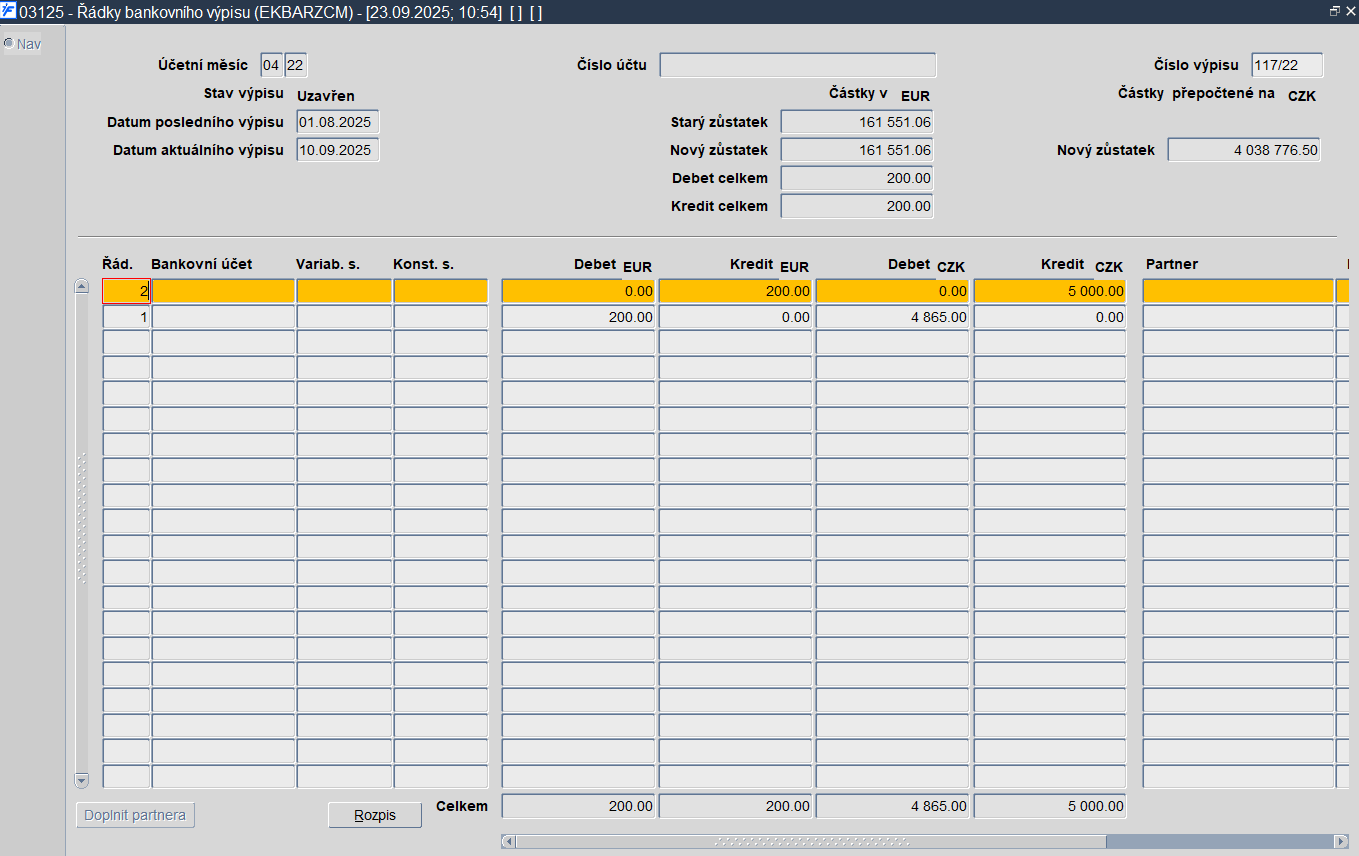
Task: Click the Celkem Debet EUR total 200.00
Action: tap(578, 806)
